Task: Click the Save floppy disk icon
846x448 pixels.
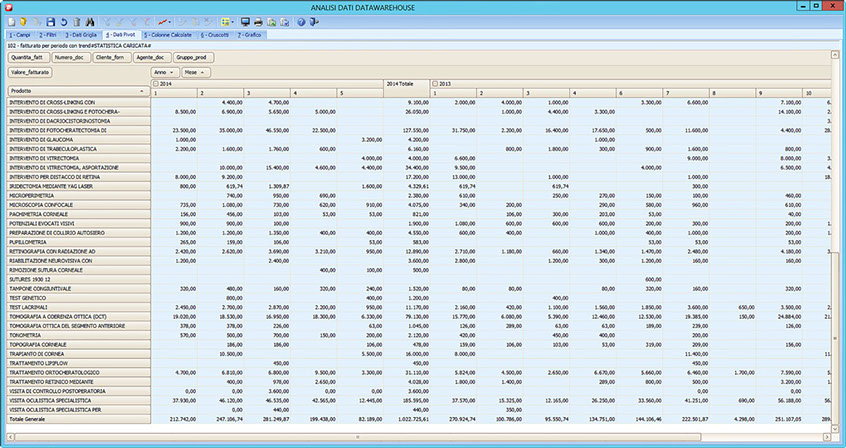Action: pos(51,21)
